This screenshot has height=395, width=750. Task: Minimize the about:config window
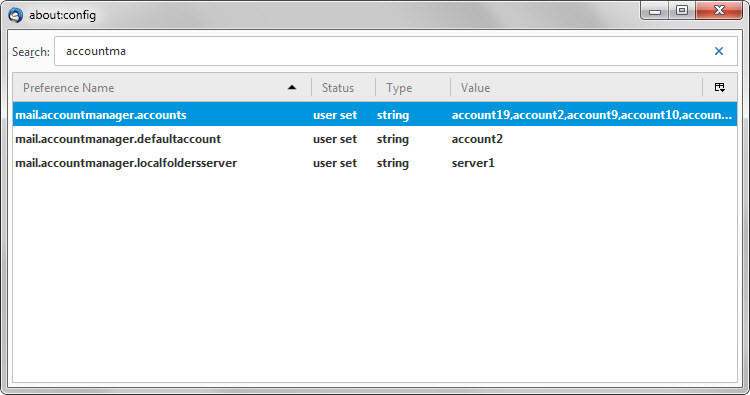click(655, 11)
